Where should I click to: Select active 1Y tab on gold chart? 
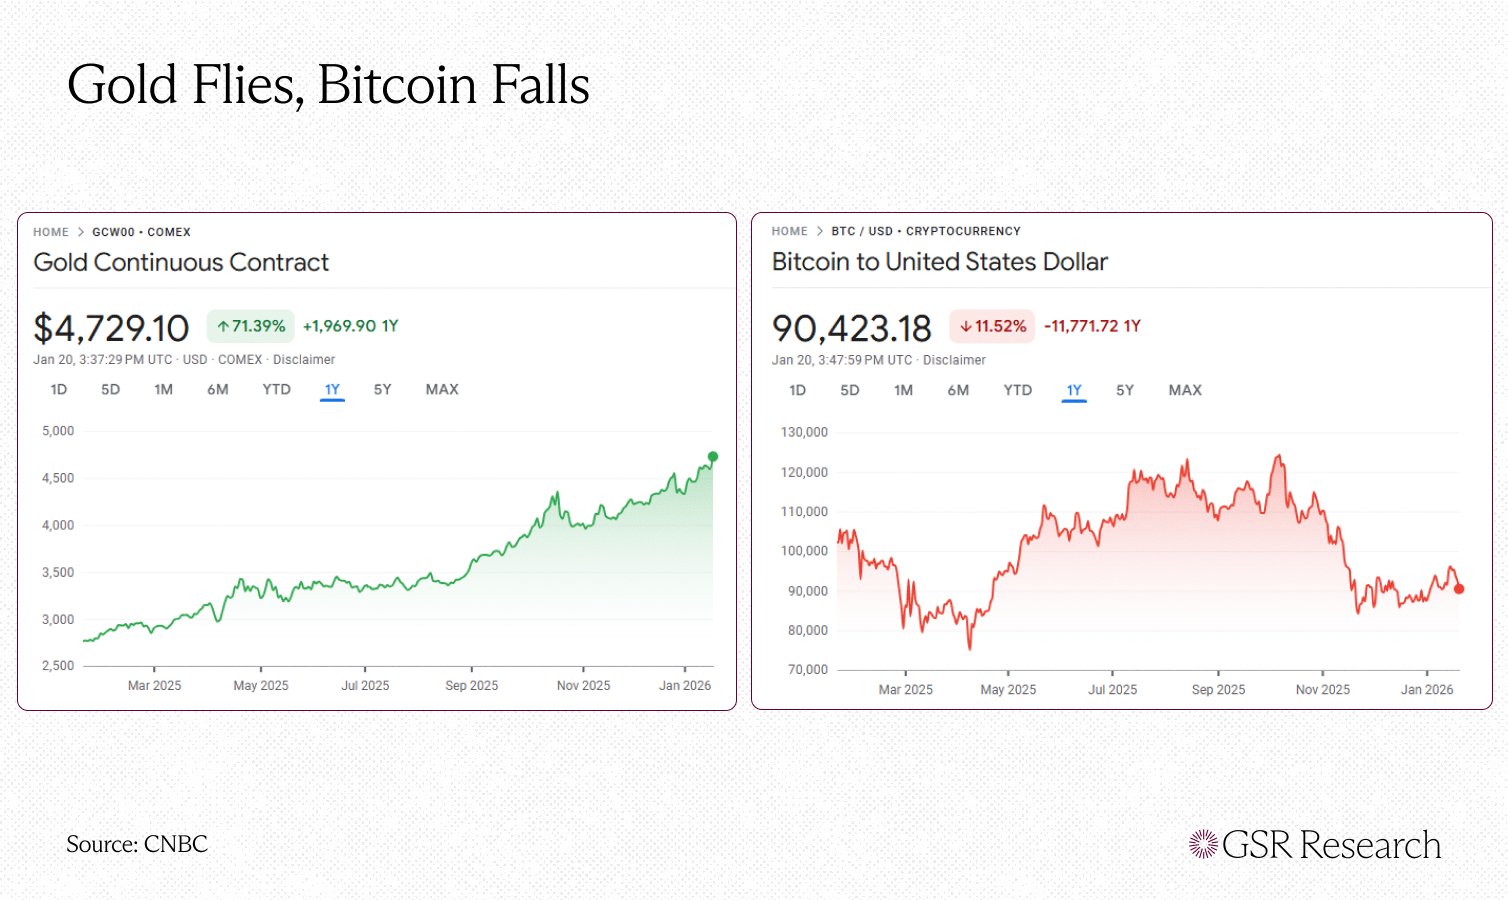(332, 389)
